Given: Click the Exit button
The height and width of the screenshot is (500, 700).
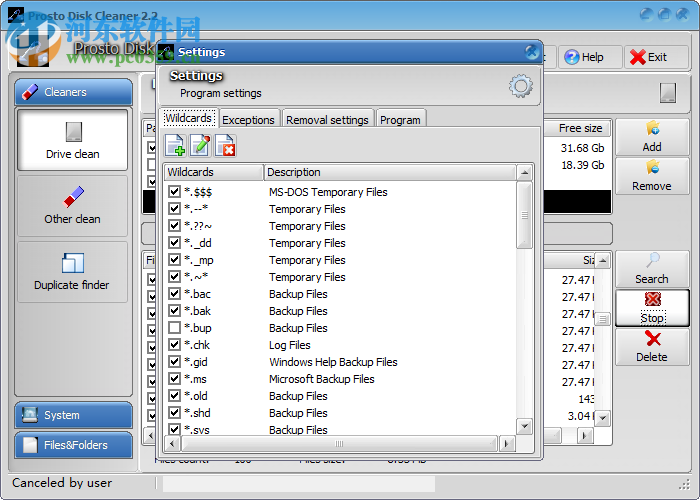Looking at the screenshot, I should [656, 57].
